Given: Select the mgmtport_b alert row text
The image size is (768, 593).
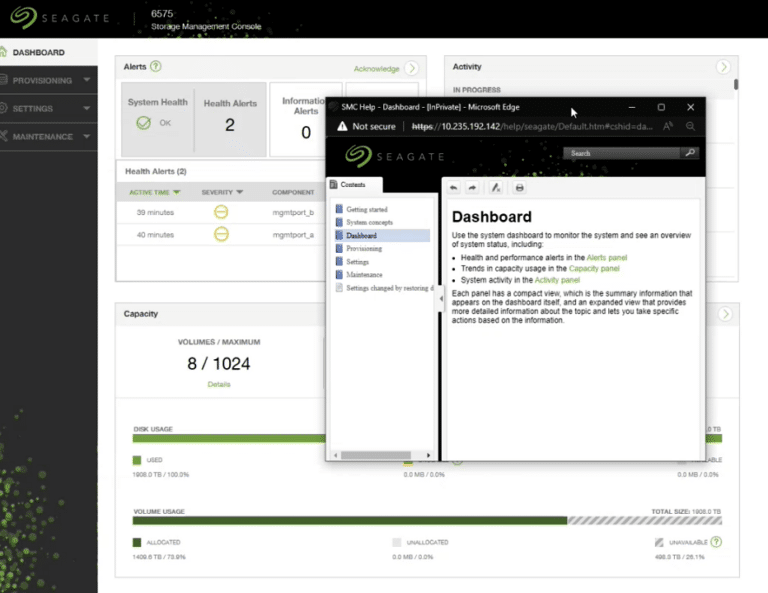Looking at the screenshot, I should pos(293,213).
